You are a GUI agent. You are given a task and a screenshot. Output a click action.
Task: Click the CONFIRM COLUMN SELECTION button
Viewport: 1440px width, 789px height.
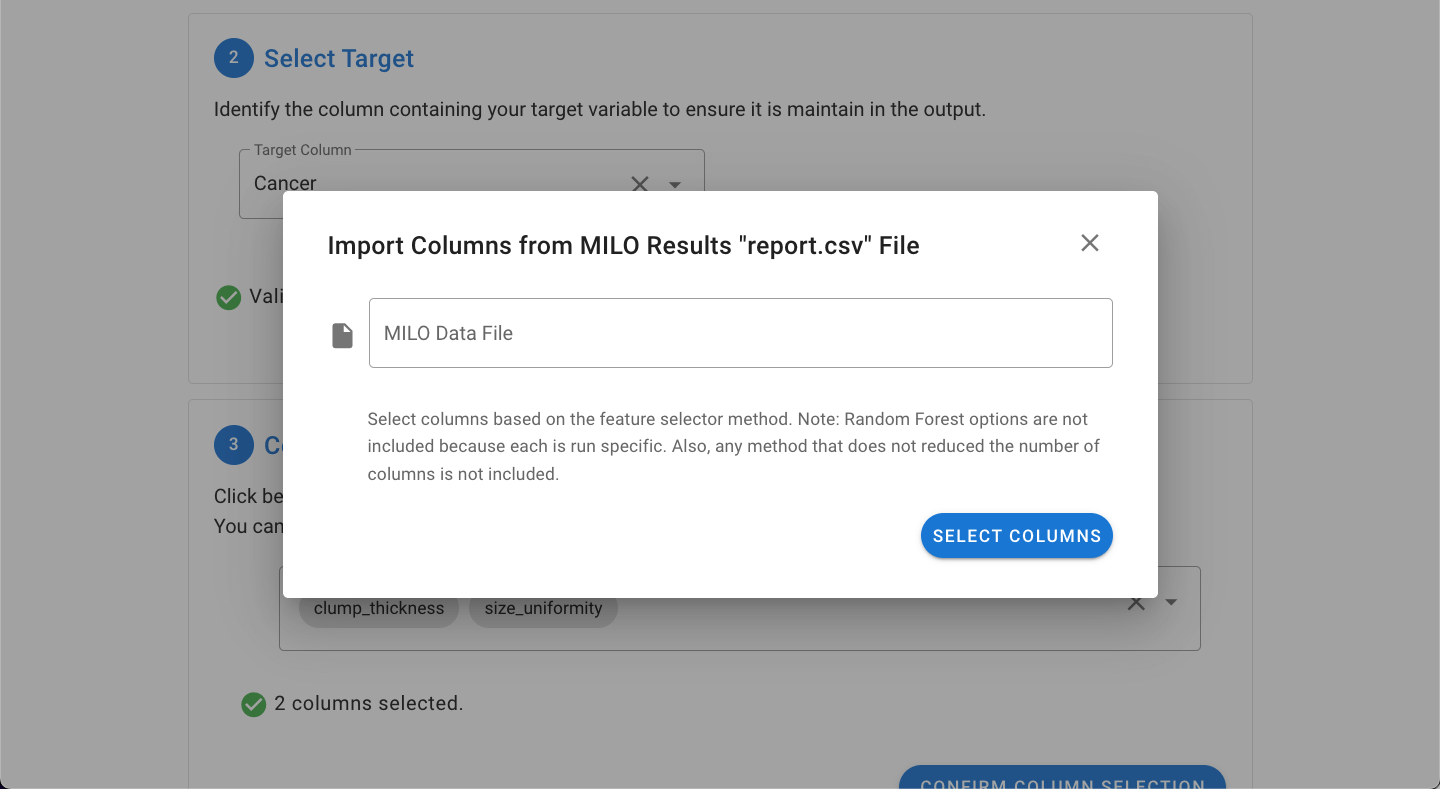click(1062, 778)
